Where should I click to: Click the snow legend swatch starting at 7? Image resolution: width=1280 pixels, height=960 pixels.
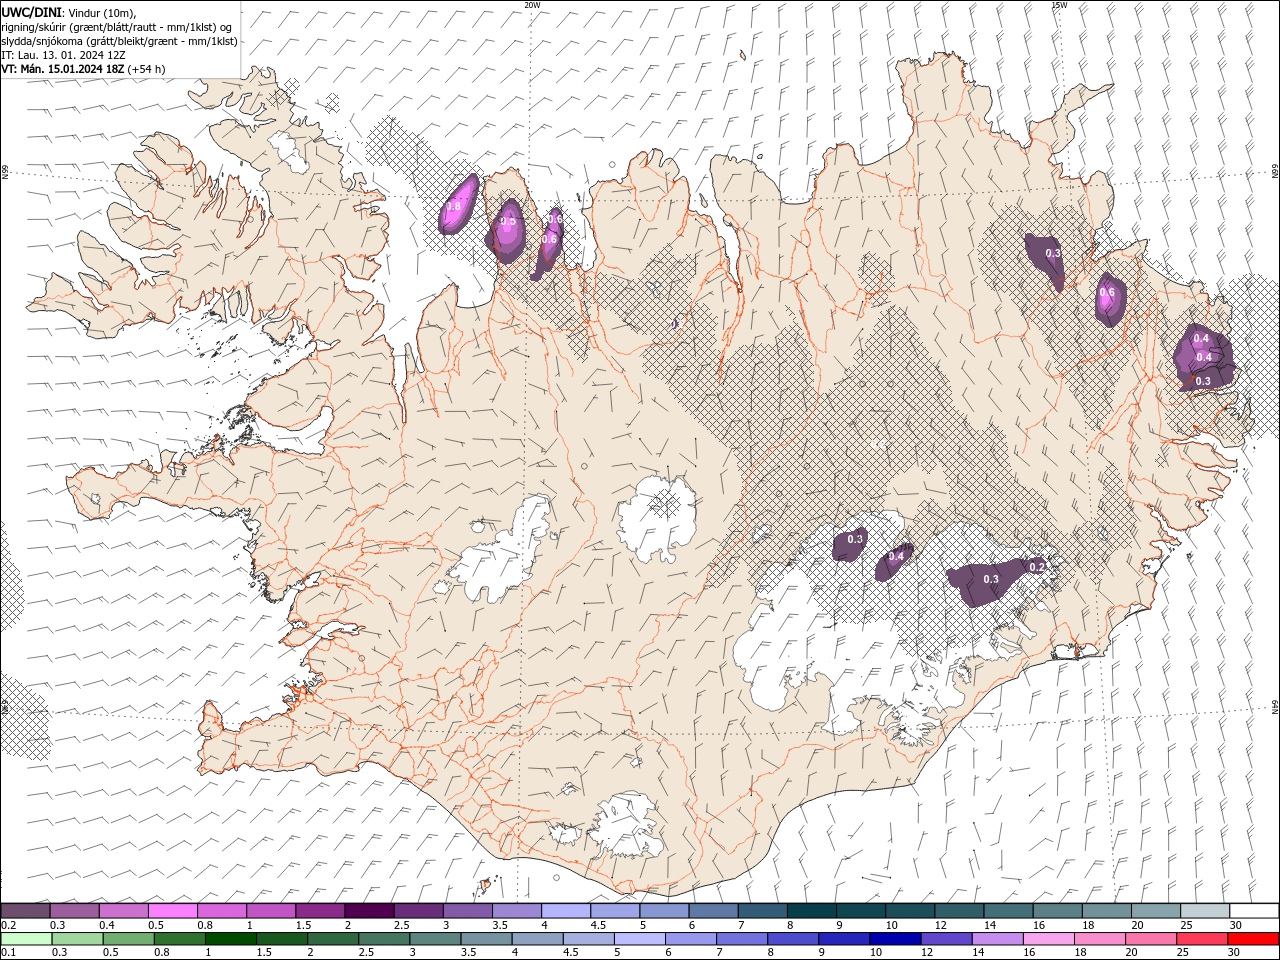[761, 911]
